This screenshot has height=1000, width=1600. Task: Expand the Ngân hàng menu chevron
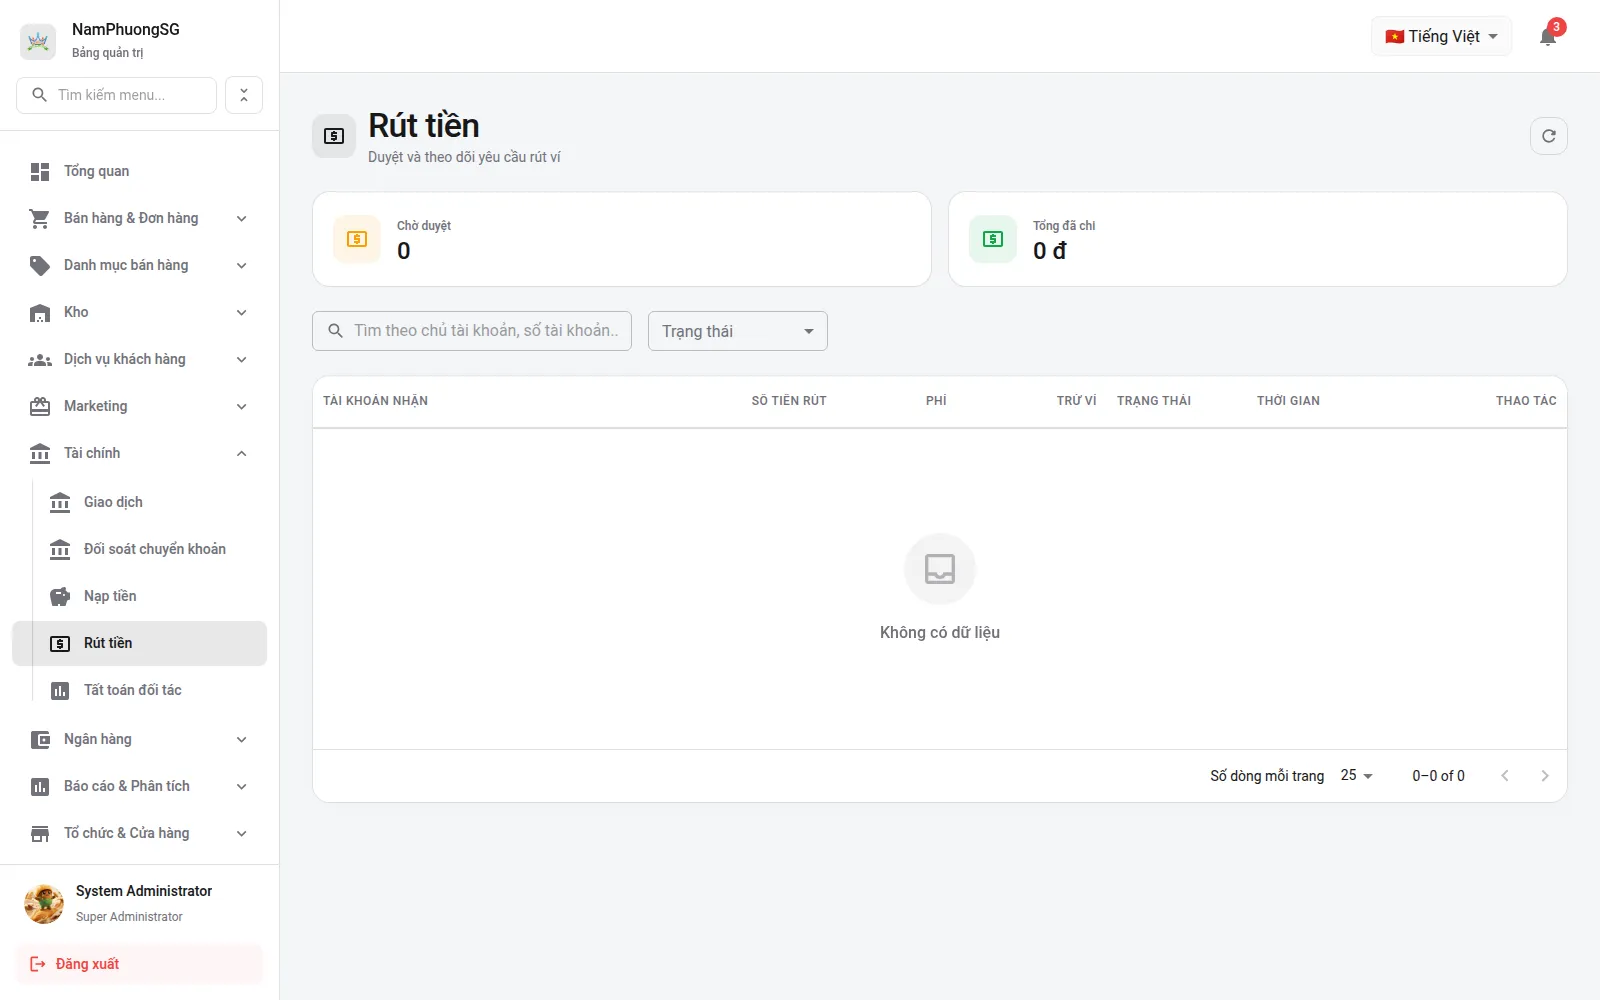(241, 740)
